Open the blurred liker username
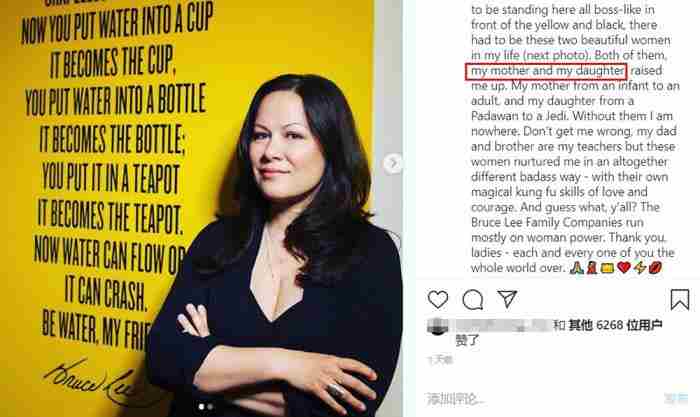Viewport: 700px width, 417px height. click(x=500, y=325)
